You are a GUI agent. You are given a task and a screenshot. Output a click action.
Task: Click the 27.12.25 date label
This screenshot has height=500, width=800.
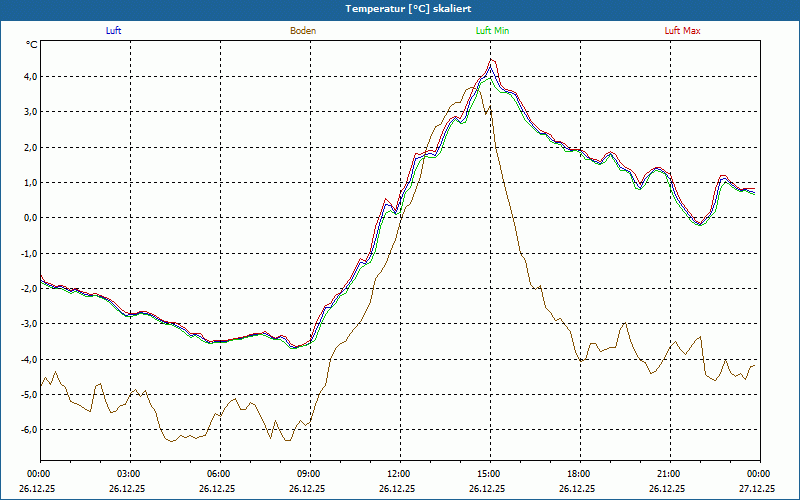pos(759,489)
